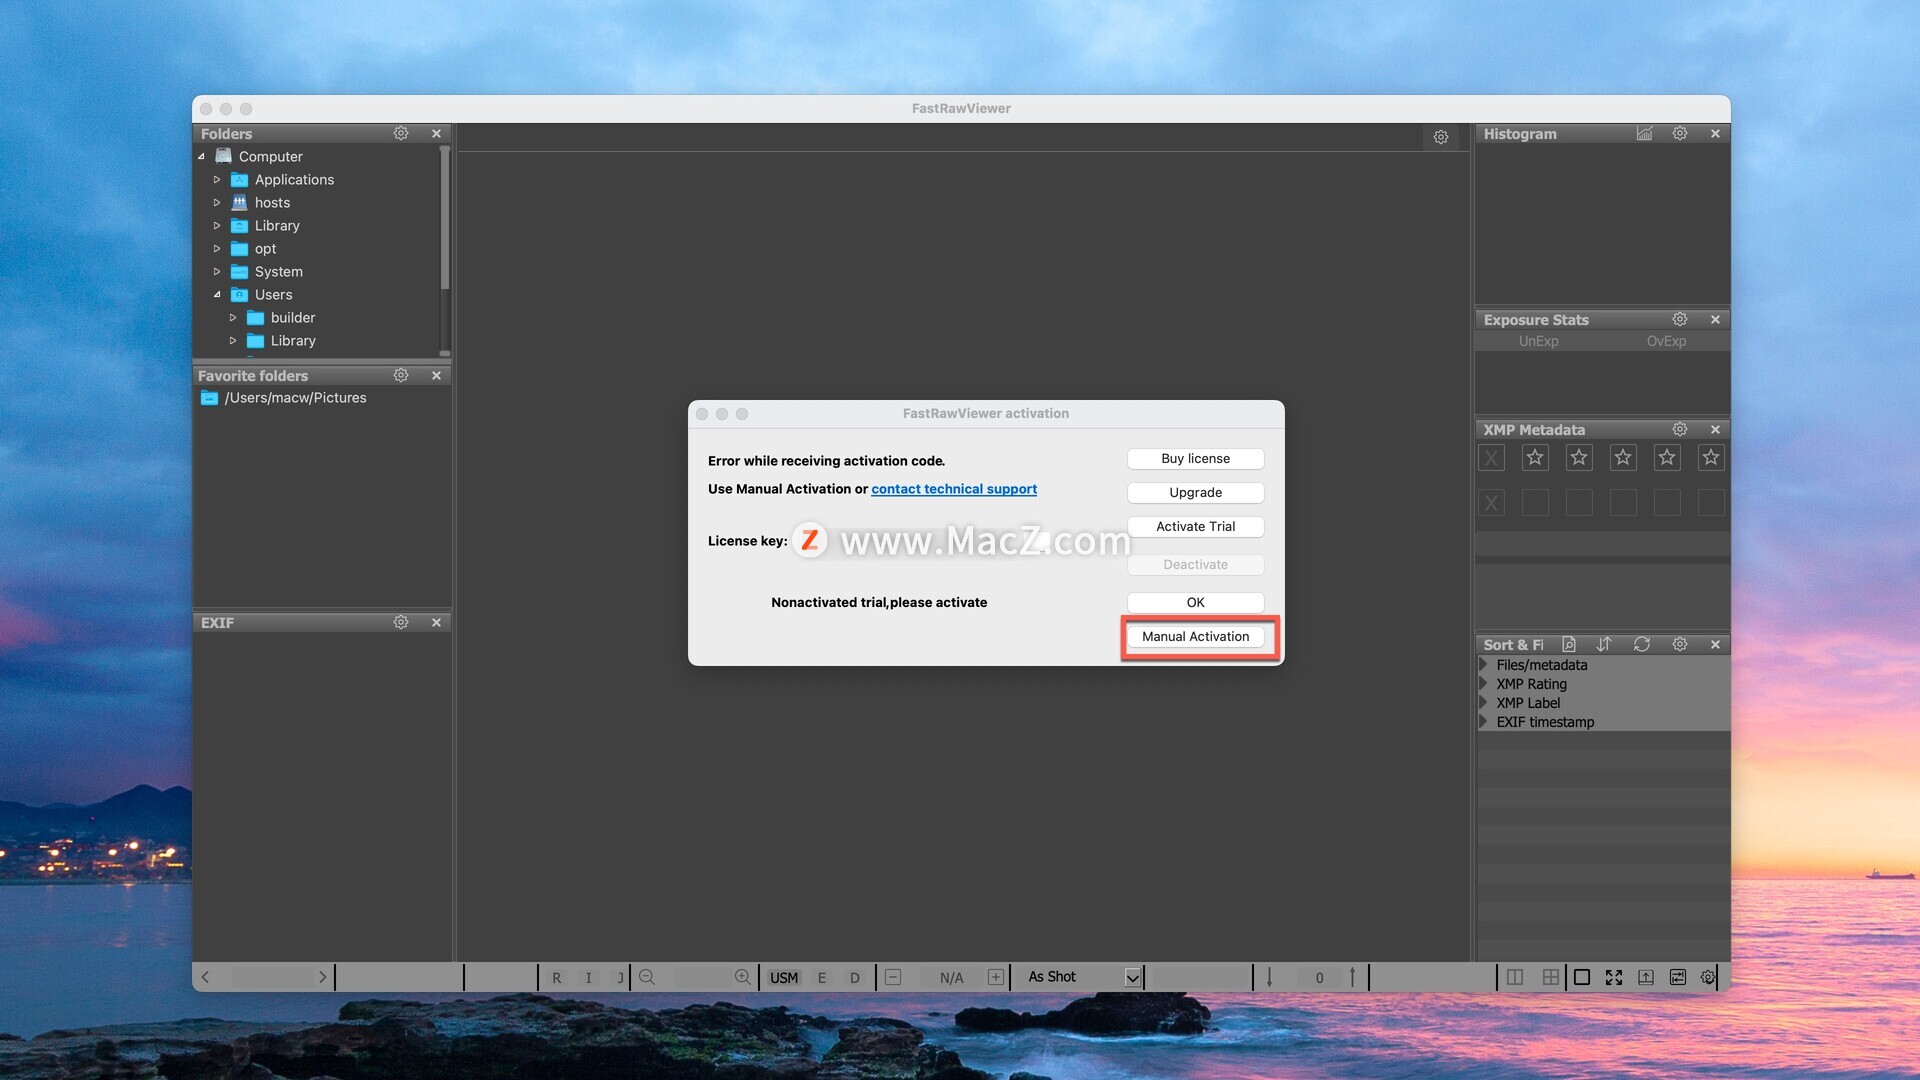Open Folders panel settings gear
Viewport: 1920px width, 1080px height.
click(401, 133)
